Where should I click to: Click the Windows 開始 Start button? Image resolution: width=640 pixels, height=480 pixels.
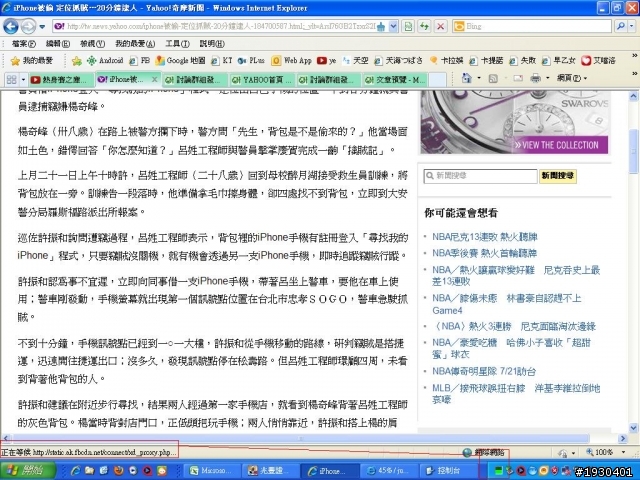pyautogui.click(x=27, y=471)
